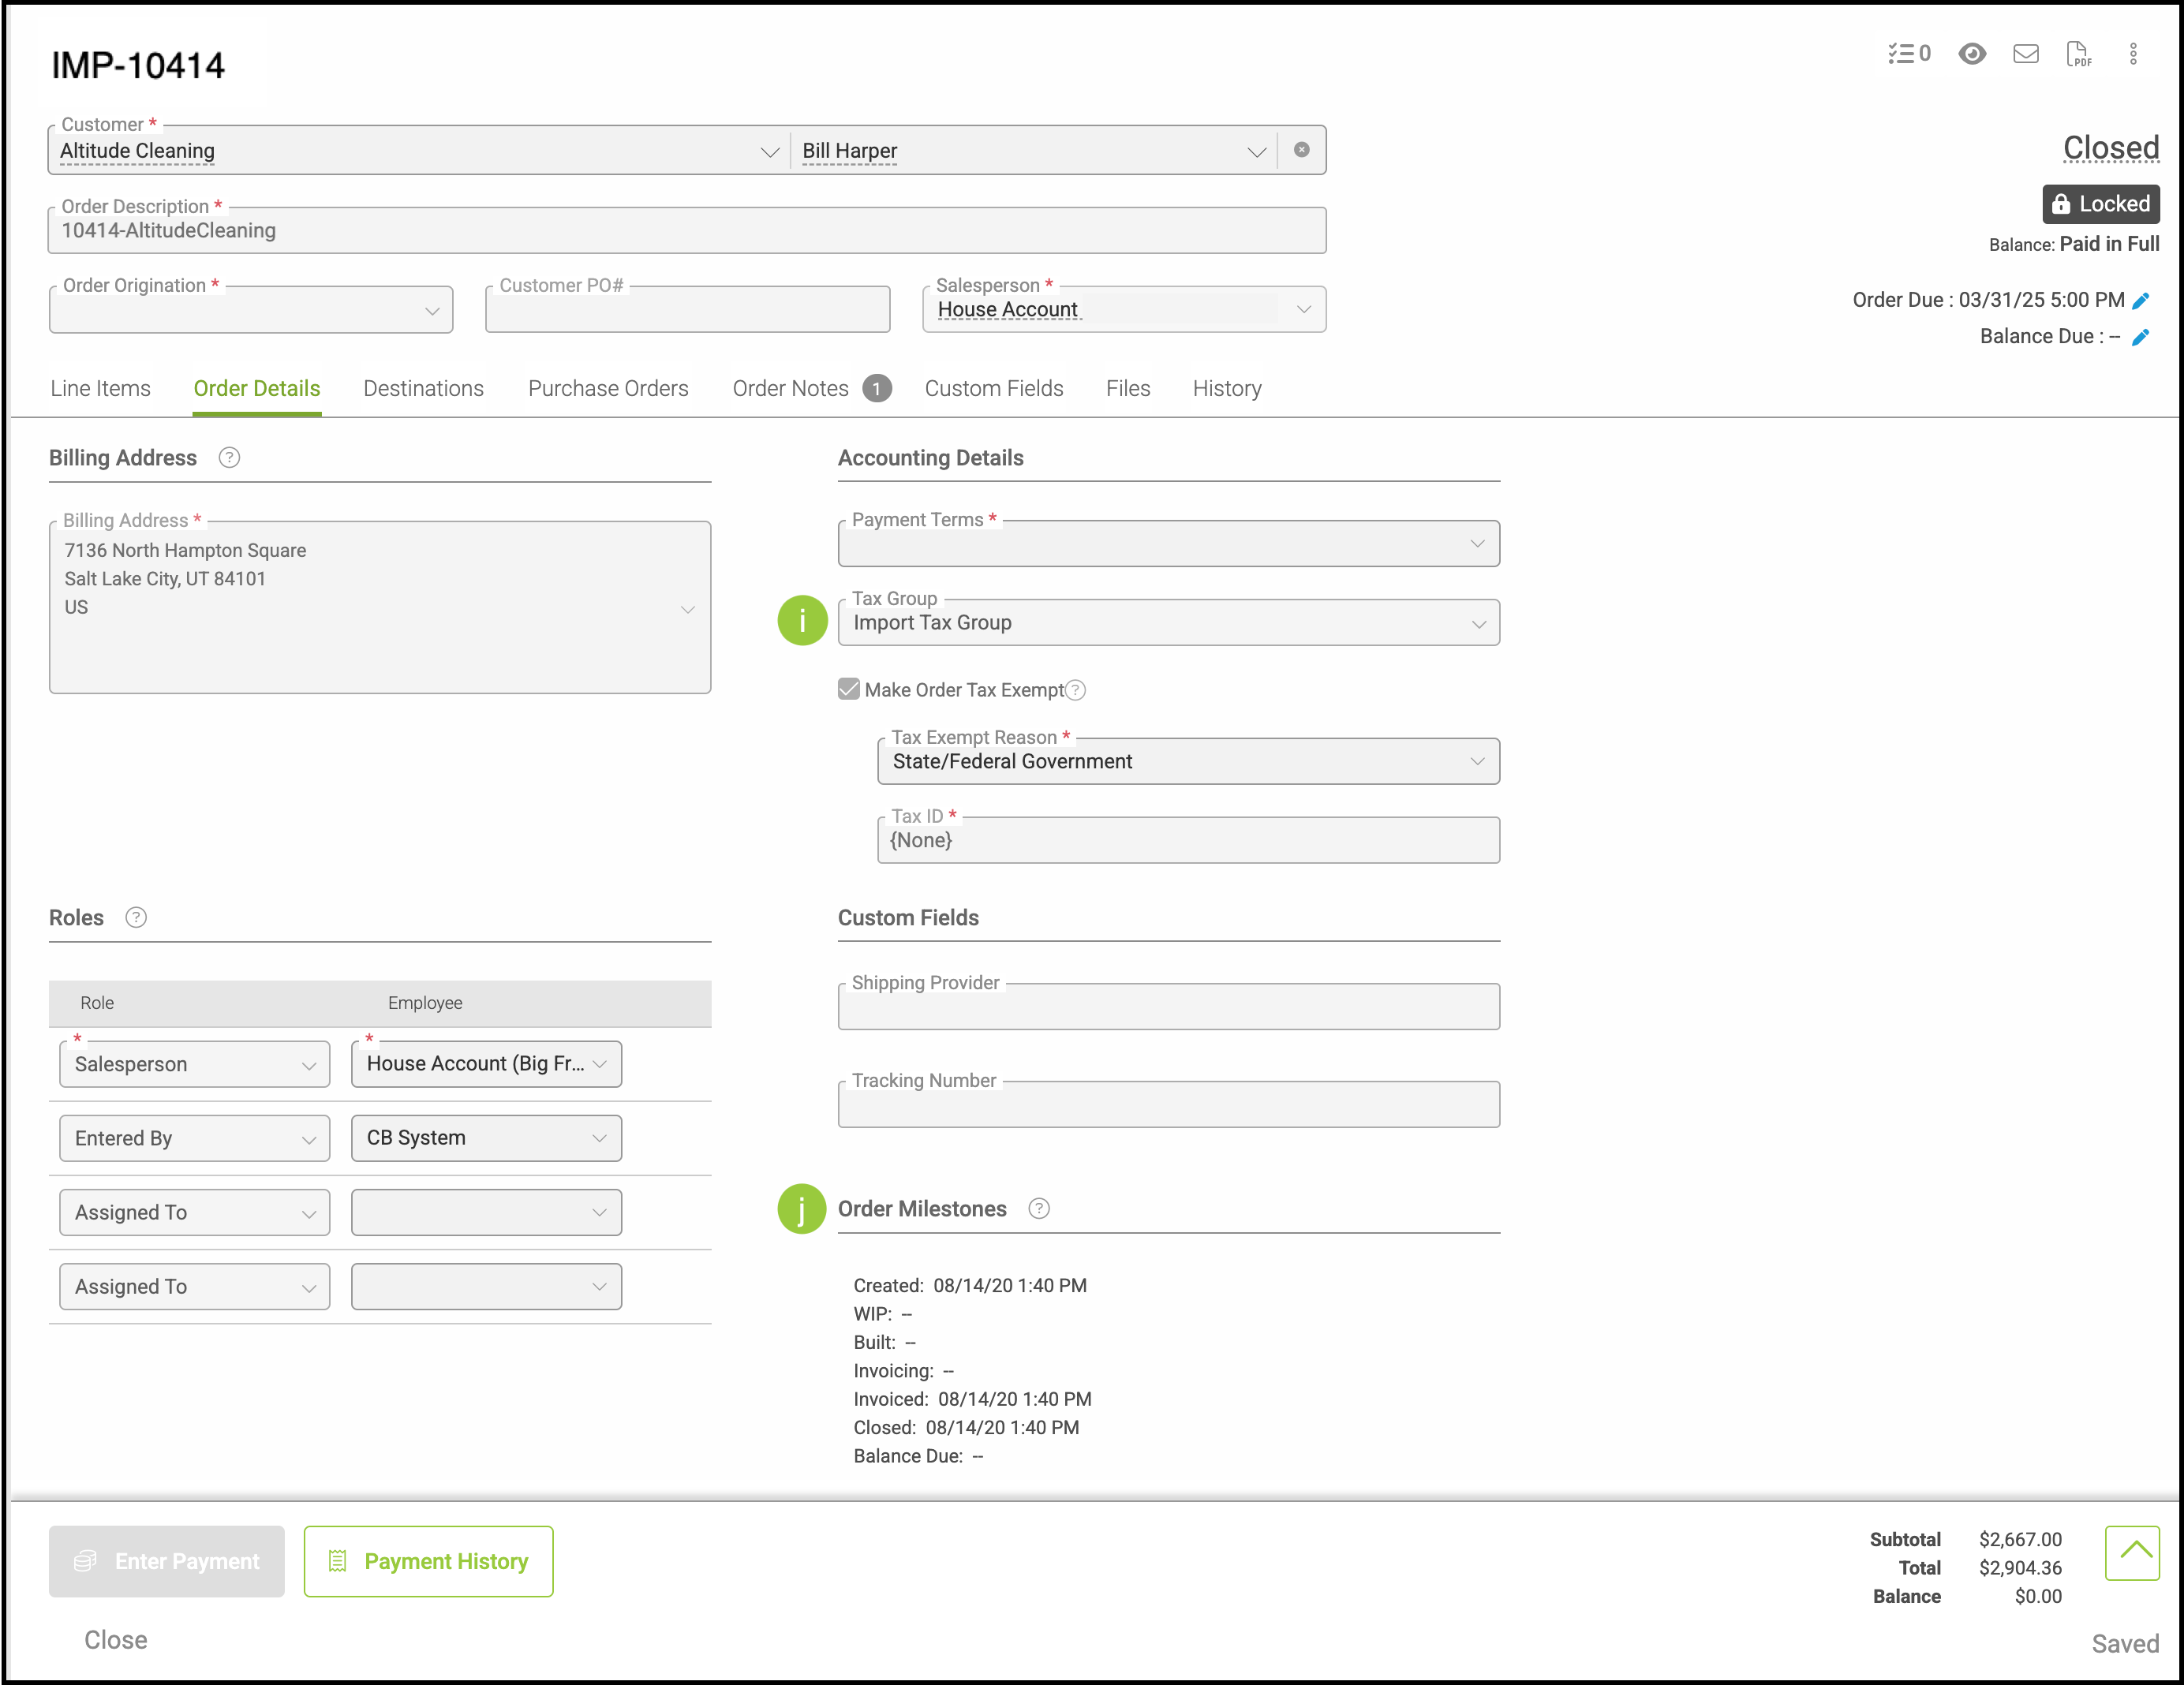The image size is (2184, 1685).
Task: Click the Close link
Action: (116, 1640)
